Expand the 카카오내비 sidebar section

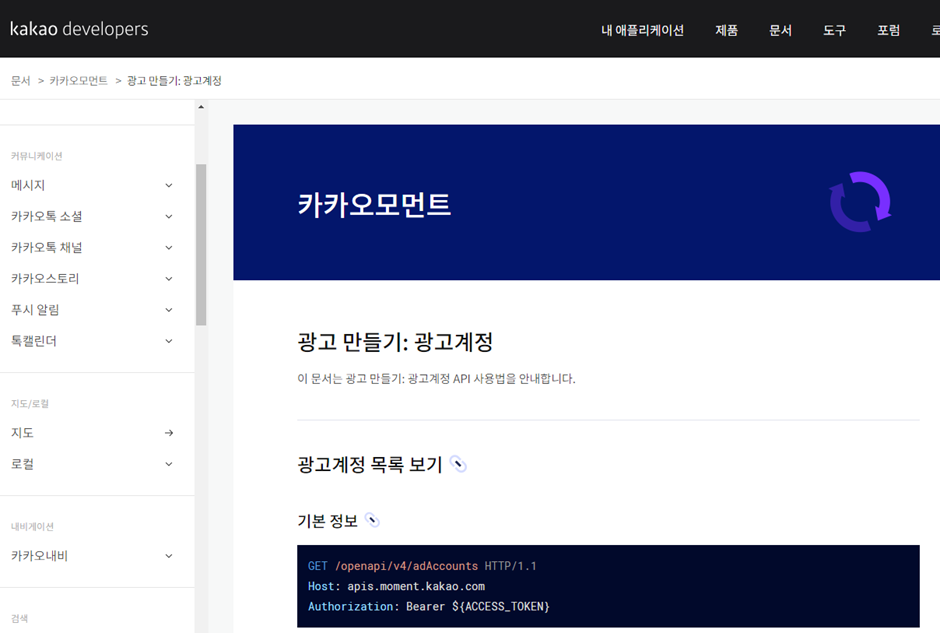coord(168,556)
